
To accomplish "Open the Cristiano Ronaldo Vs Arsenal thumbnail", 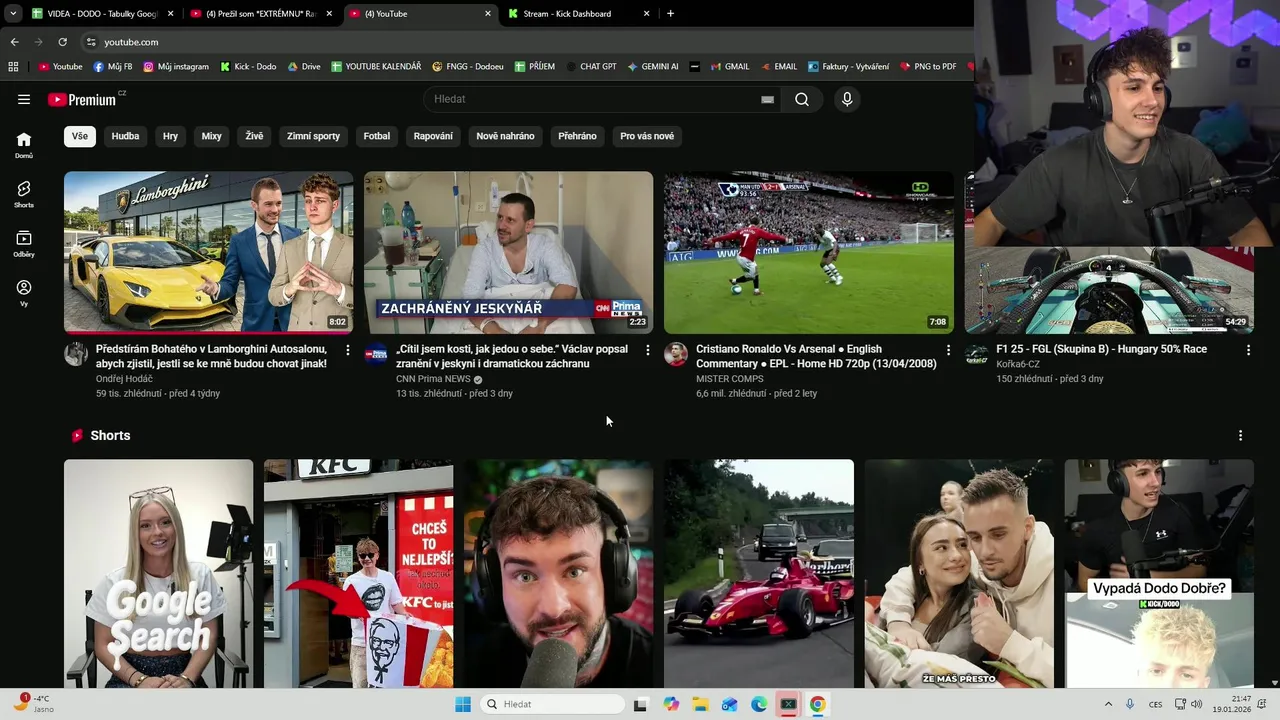I will click(808, 252).
